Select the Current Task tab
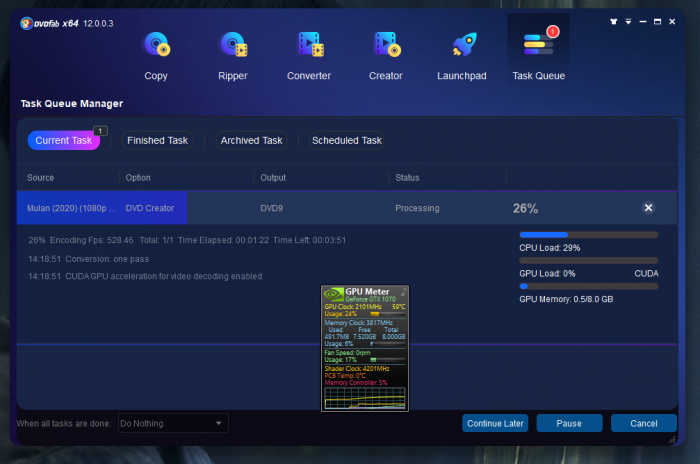The width and height of the screenshot is (700, 464). point(64,141)
